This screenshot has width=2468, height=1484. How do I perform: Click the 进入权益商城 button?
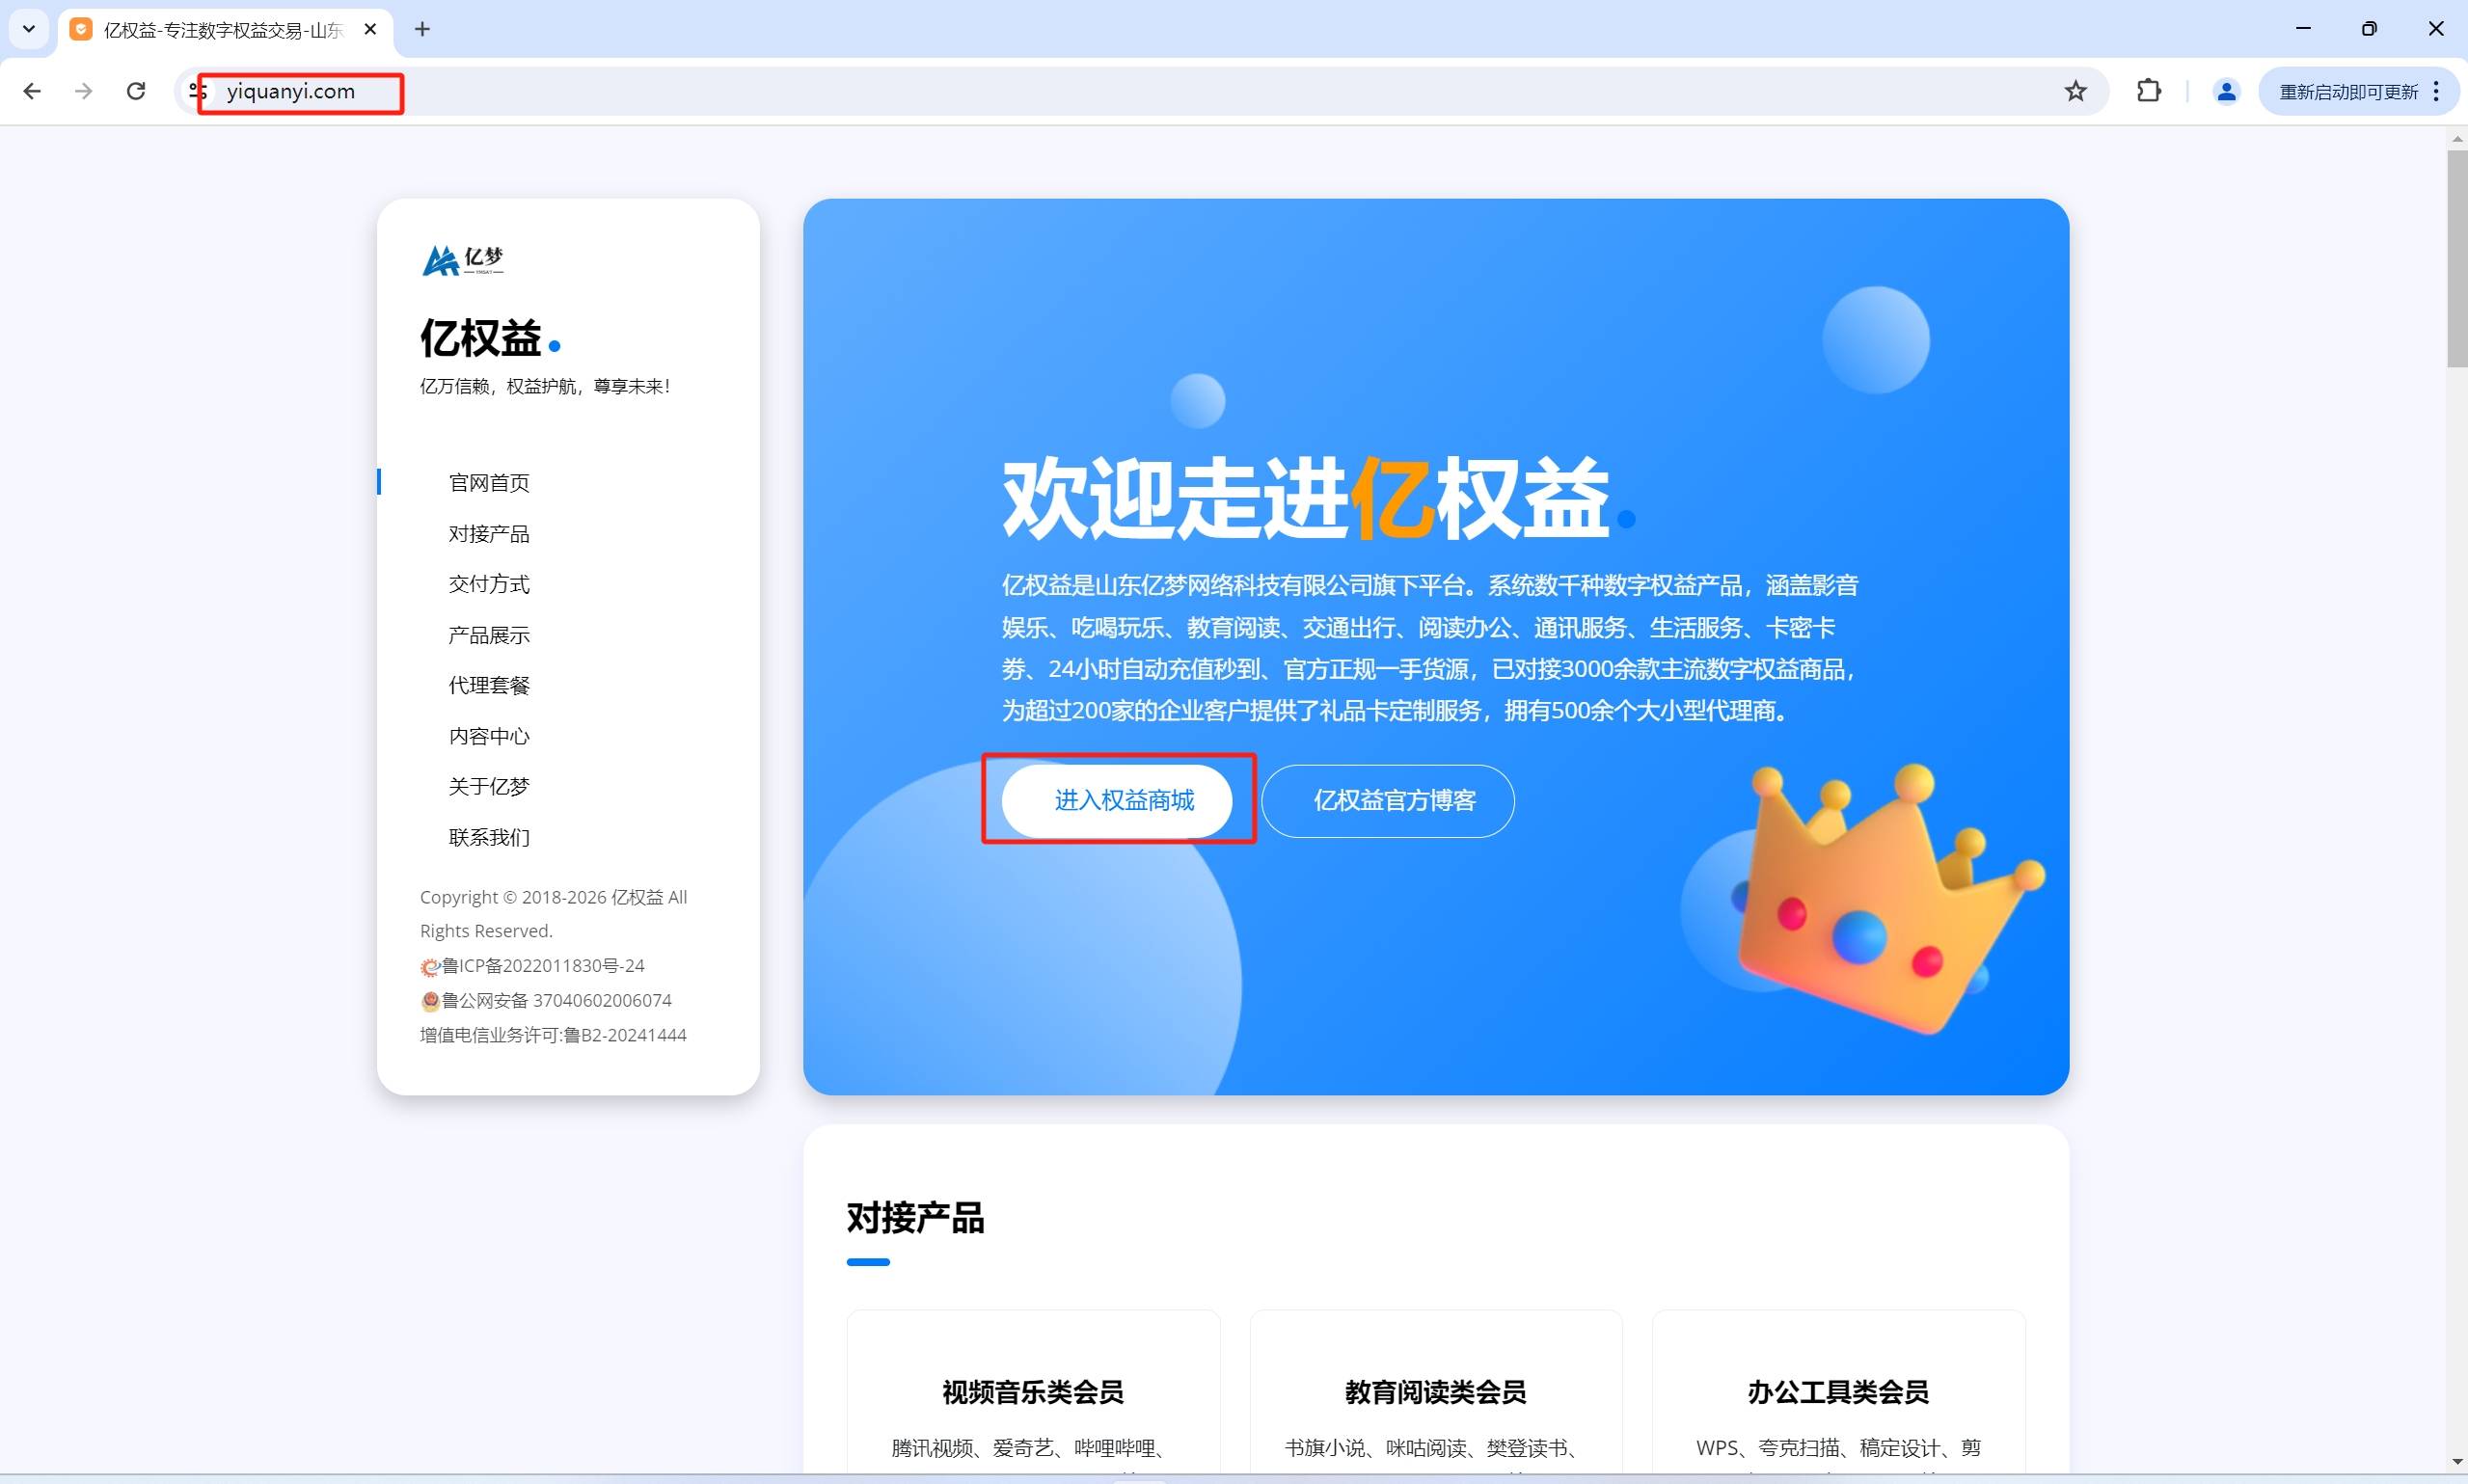pyautogui.click(x=1117, y=800)
